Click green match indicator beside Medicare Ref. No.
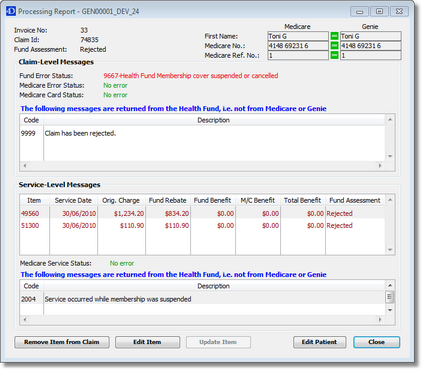This screenshot has width=422, height=370. [334, 55]
